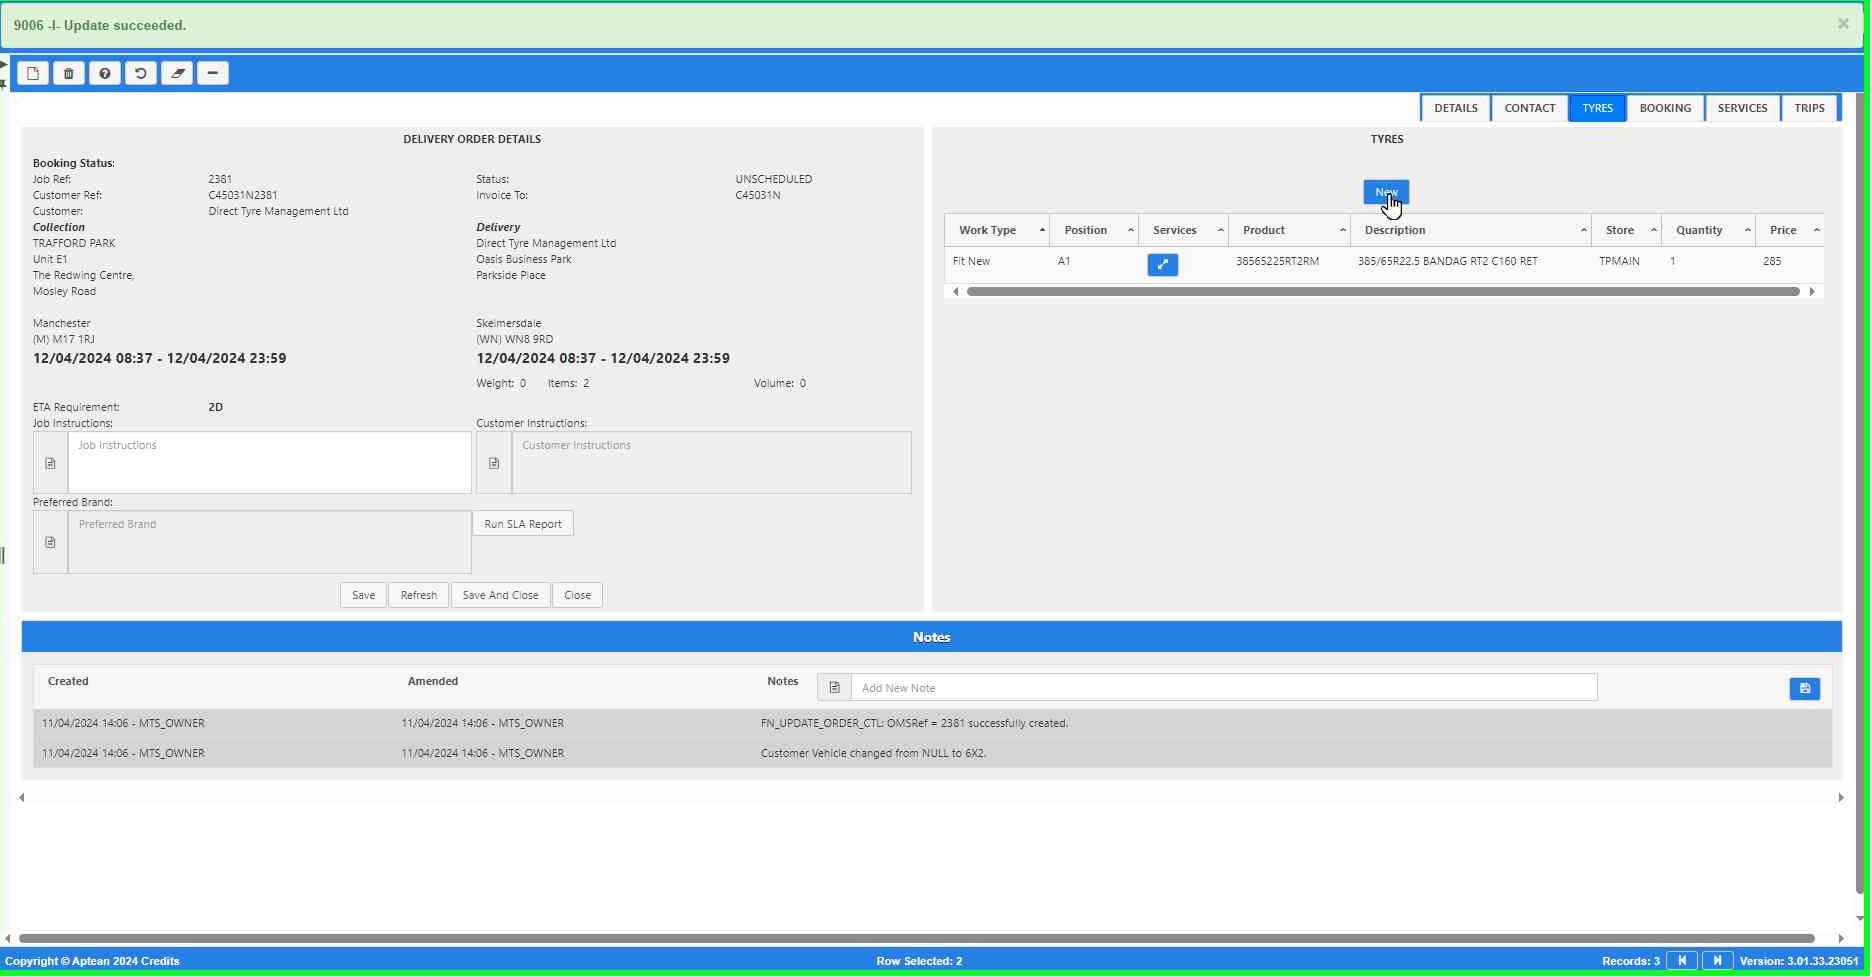Click tyres grid scroll left arrow

(955, 292)
